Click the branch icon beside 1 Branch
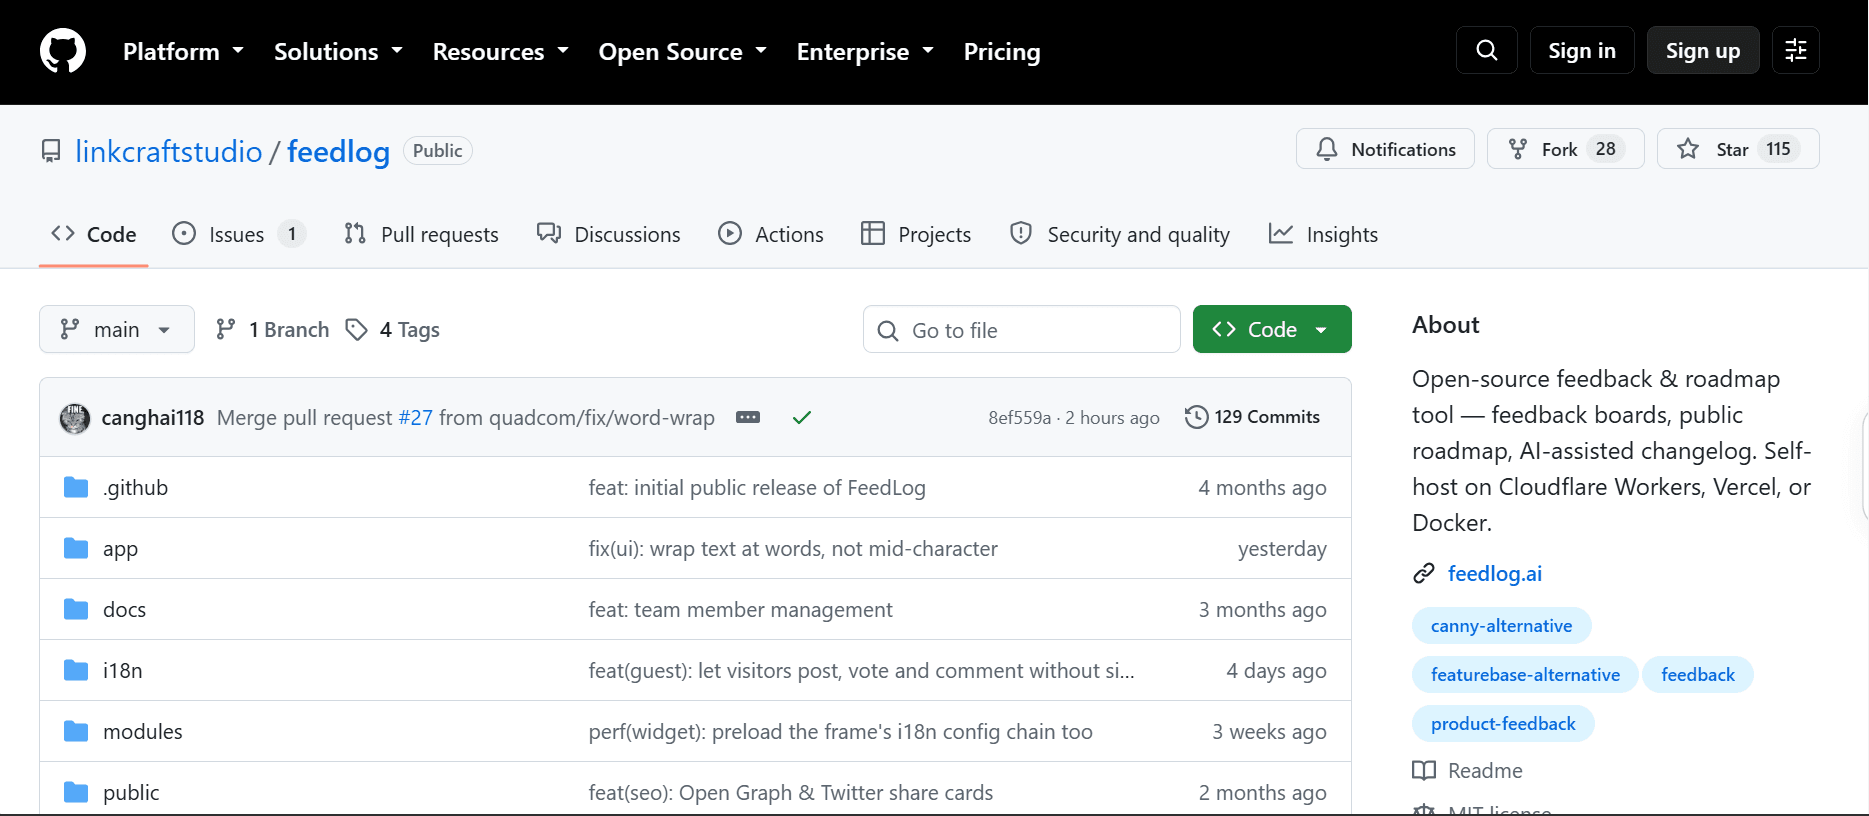 (x=226, y=329)
